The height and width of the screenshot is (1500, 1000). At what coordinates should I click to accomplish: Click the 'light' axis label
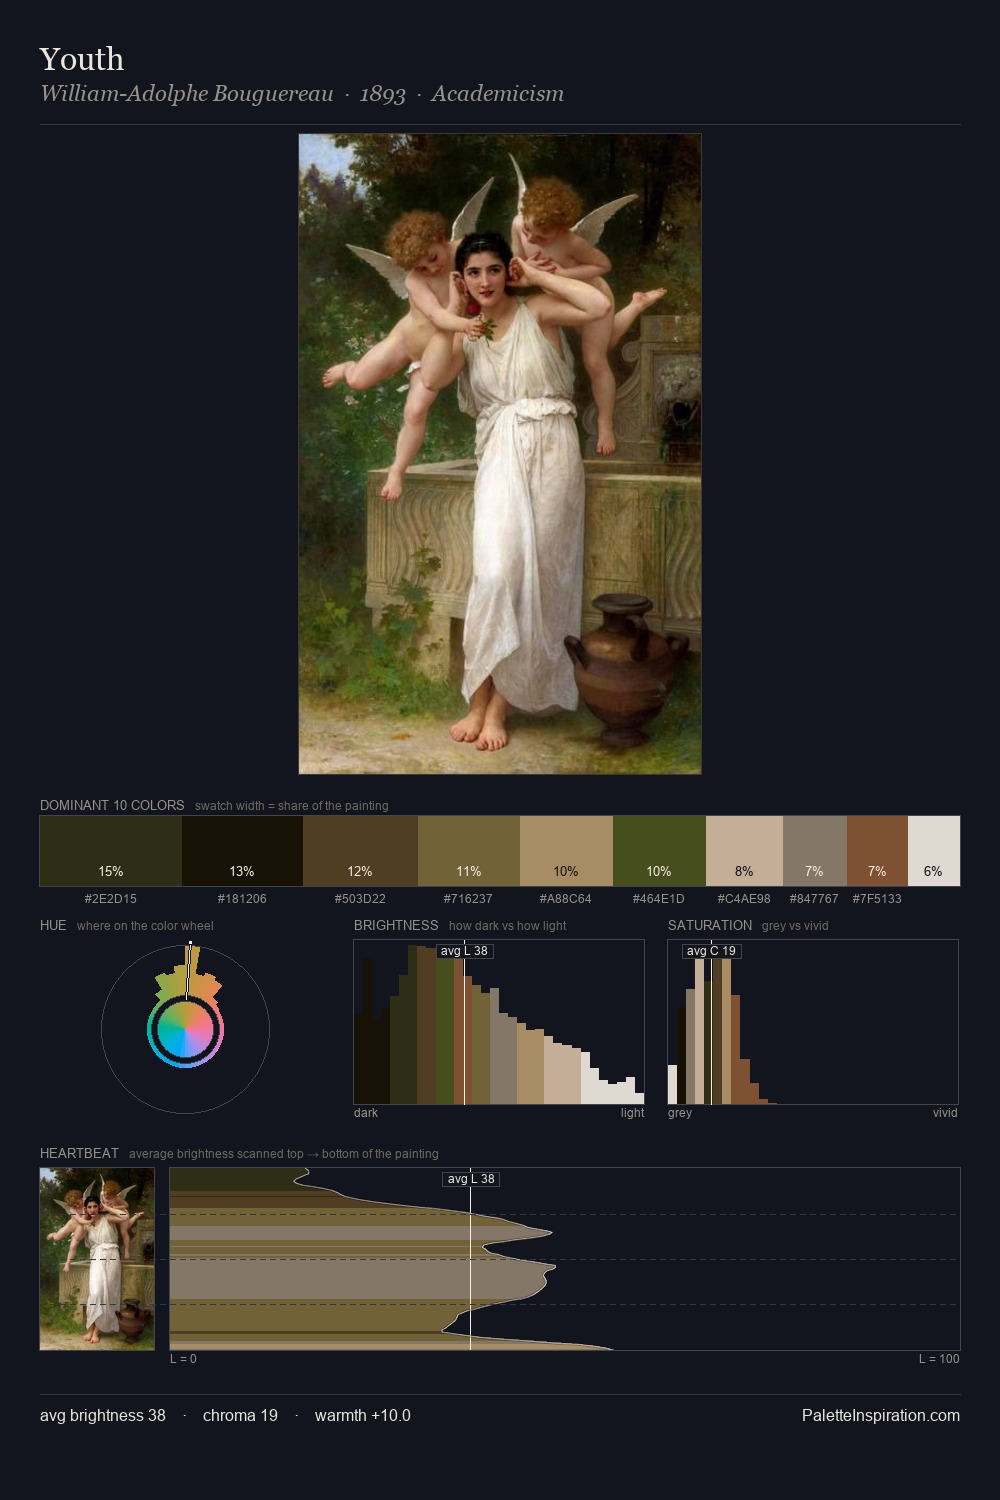[632, 1113]
